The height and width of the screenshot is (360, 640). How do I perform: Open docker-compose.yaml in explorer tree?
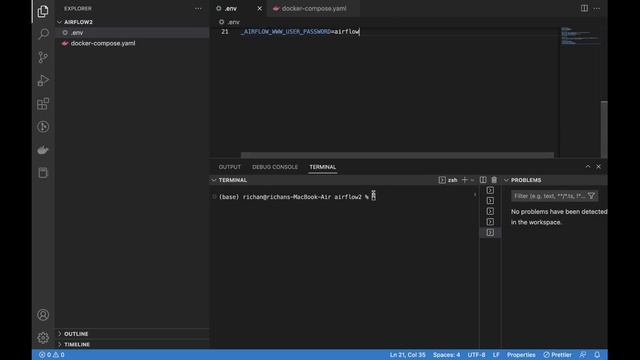click(132, 43)
